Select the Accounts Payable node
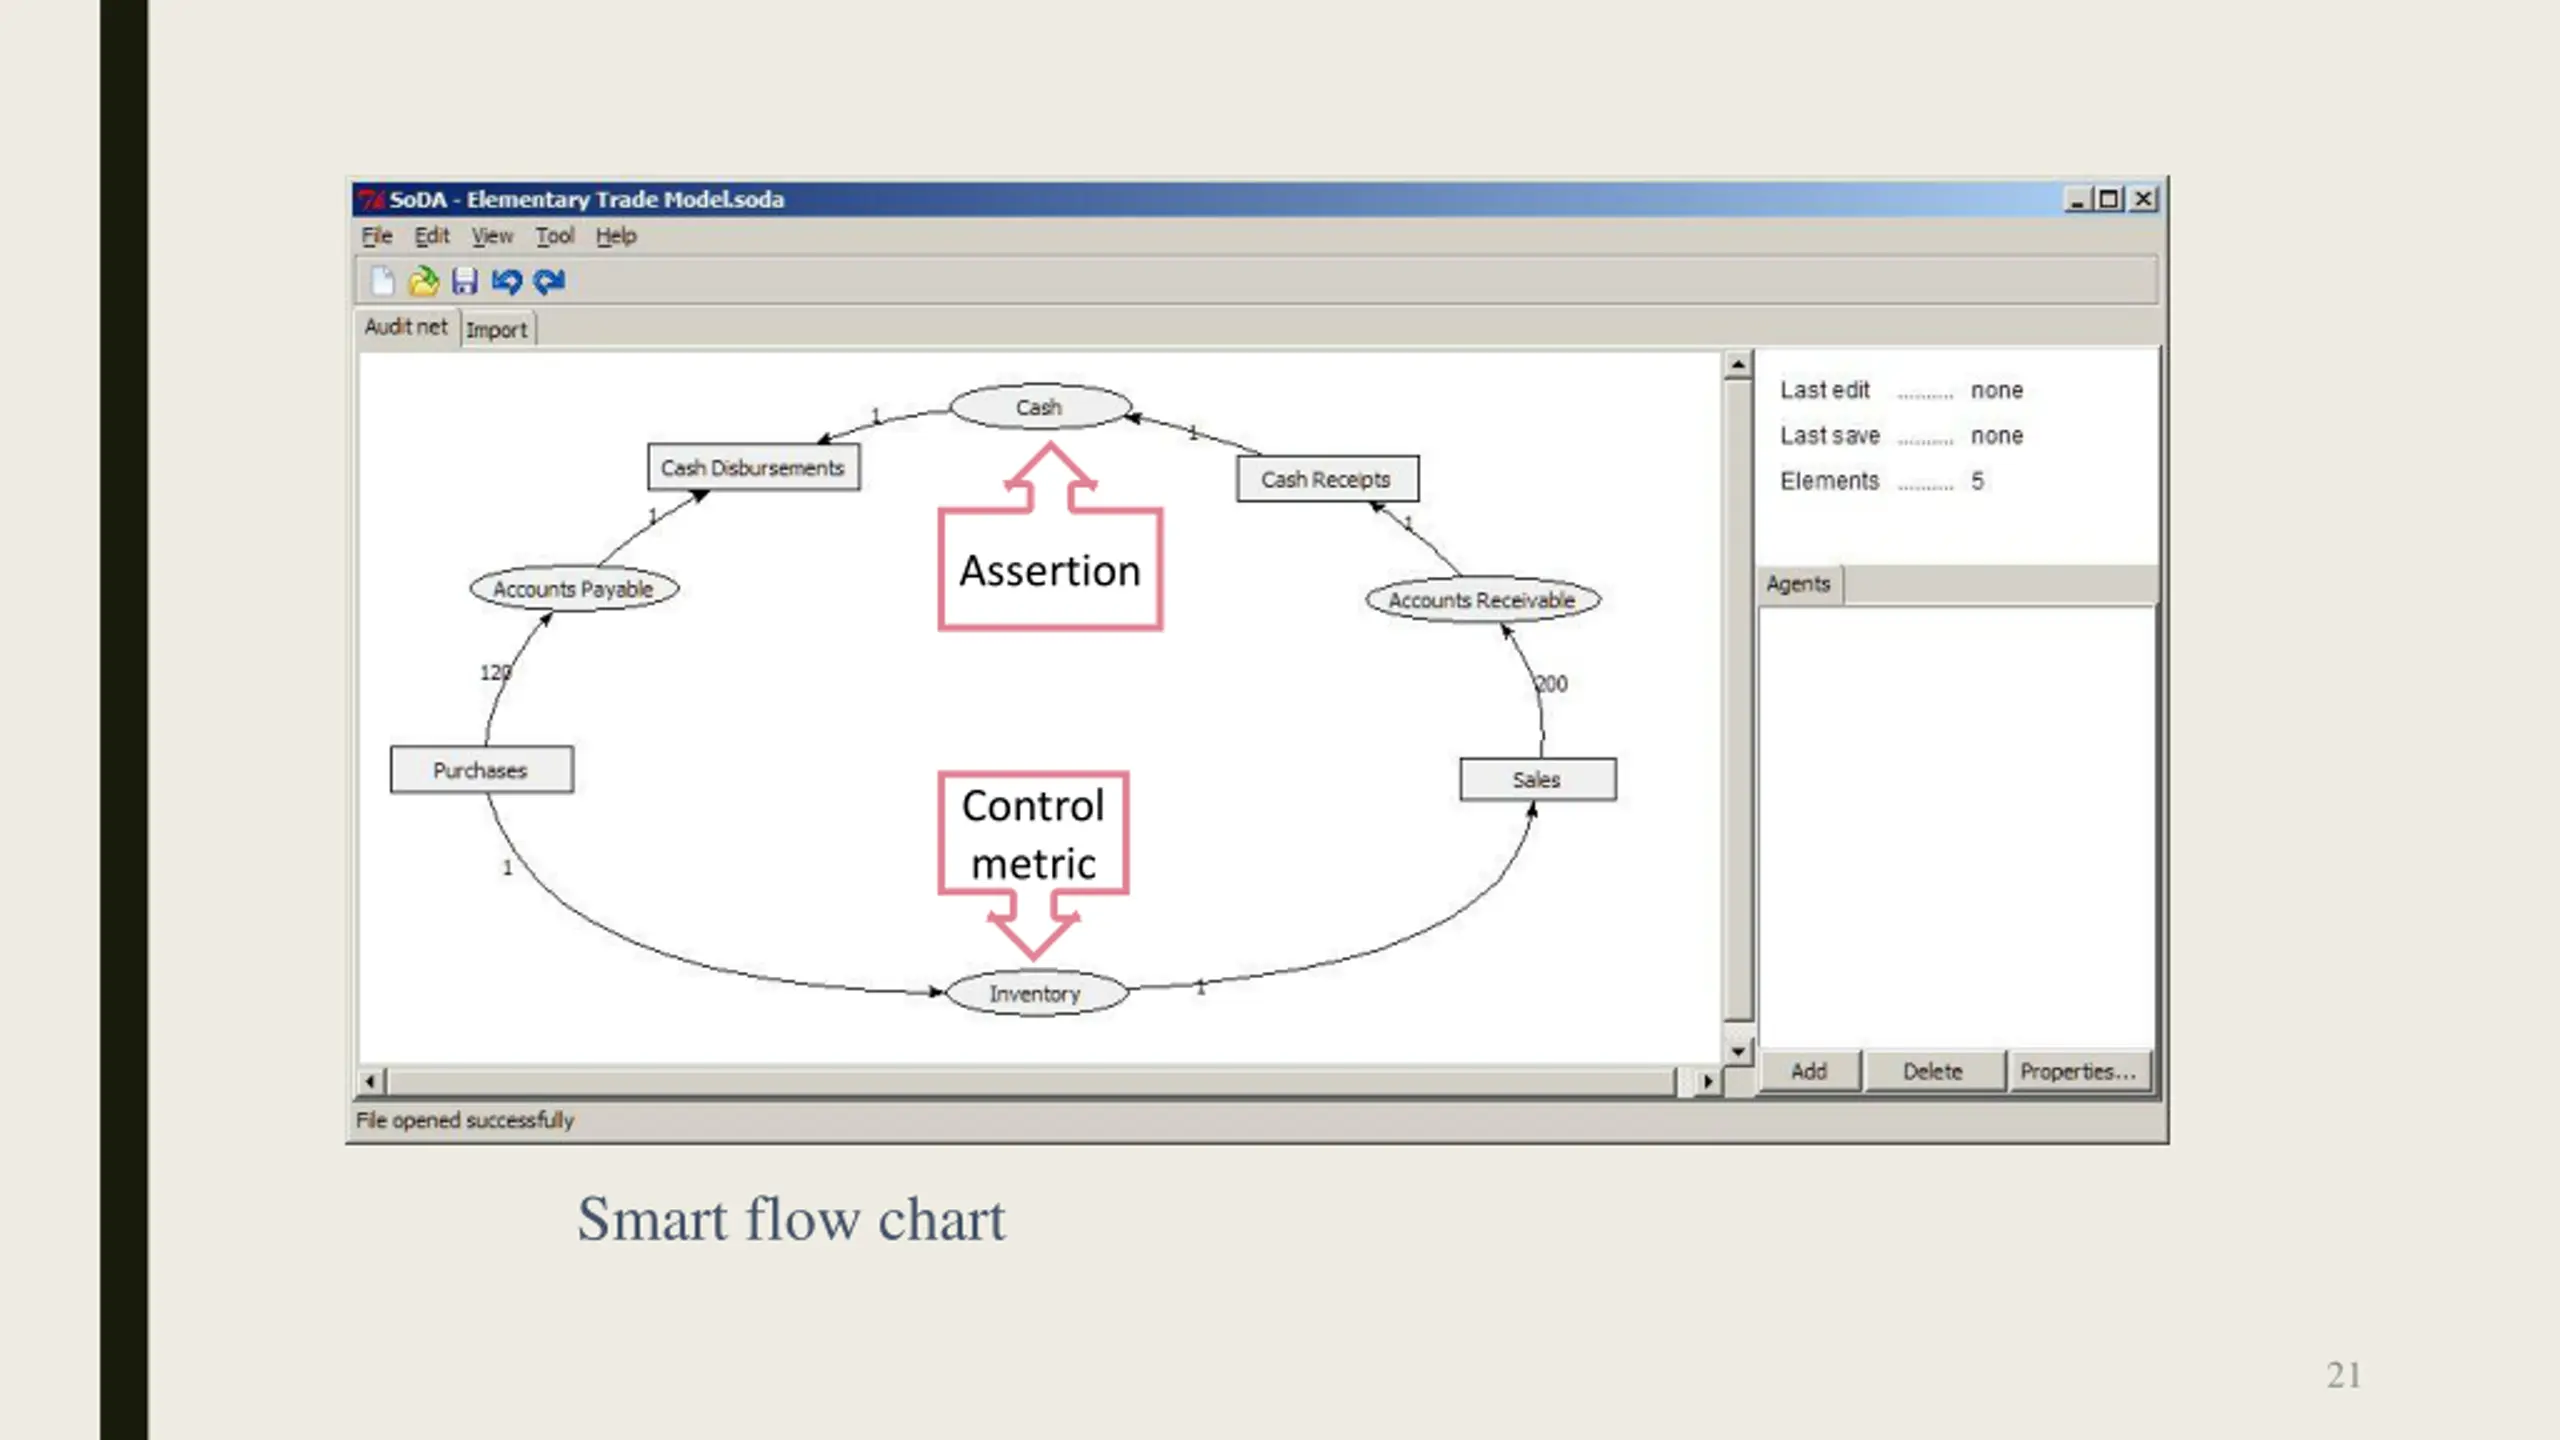Screen dimensions: 2560x1440 [x=574, y=589]
